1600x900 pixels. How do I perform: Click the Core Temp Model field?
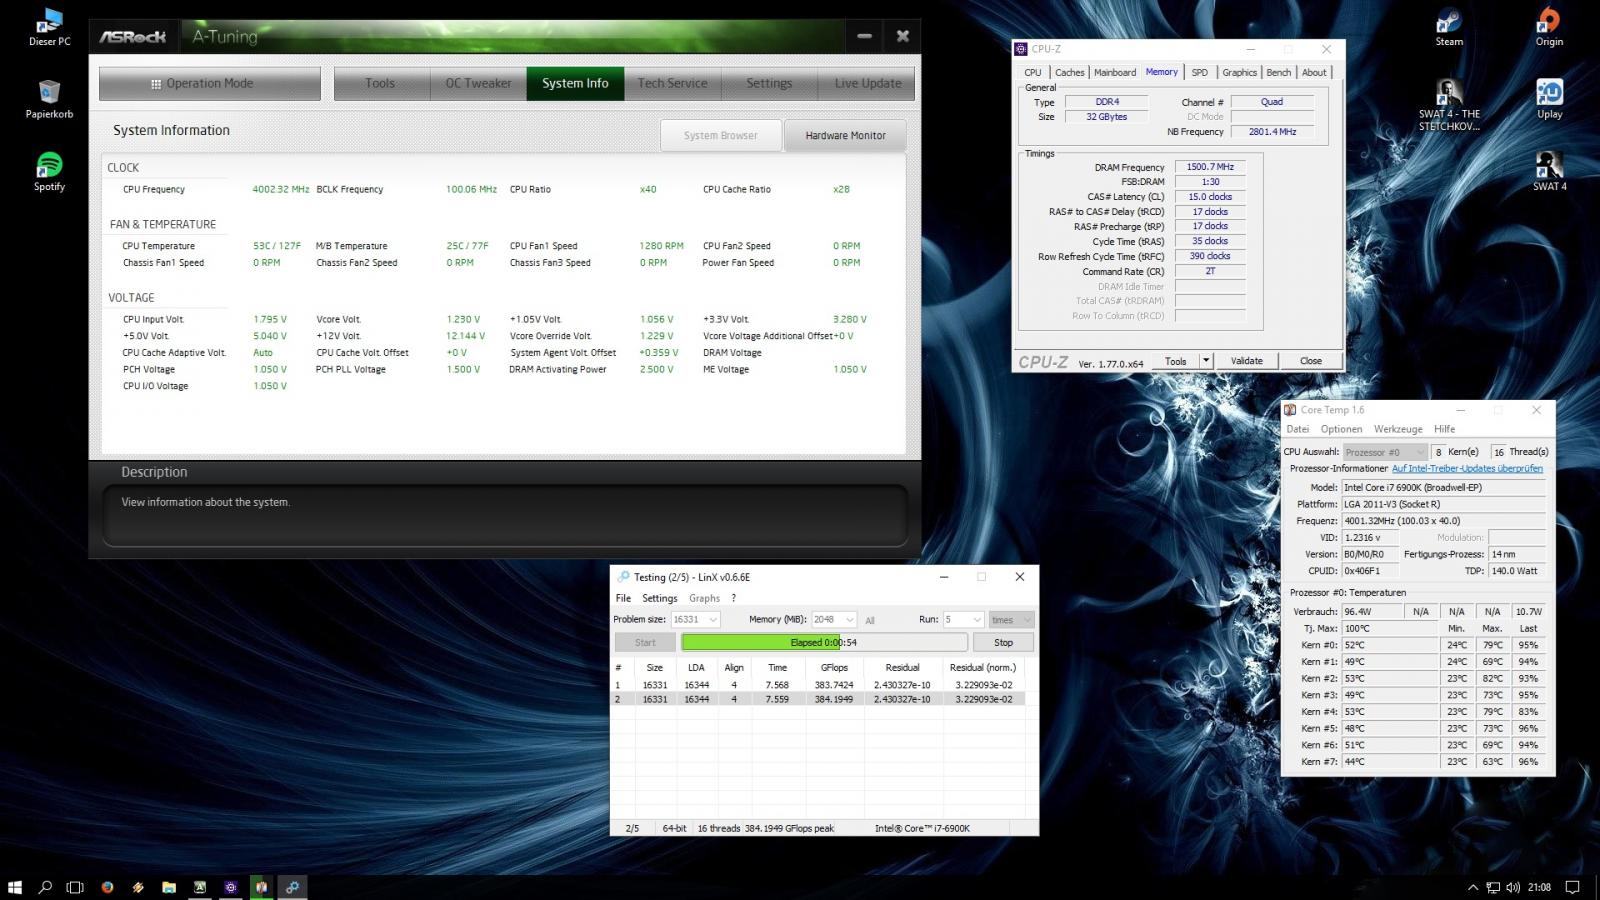click(1443, 488)
